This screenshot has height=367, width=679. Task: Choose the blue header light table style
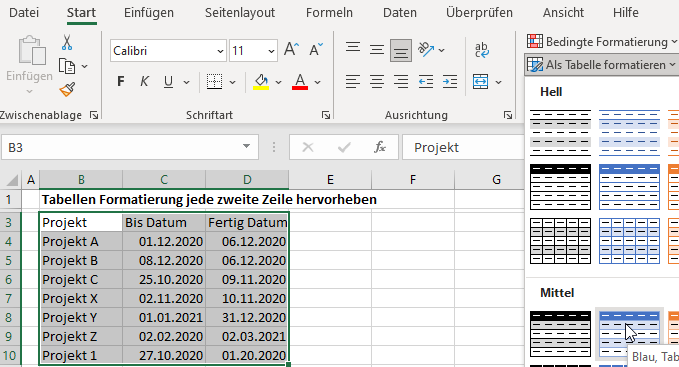(629, 187)
